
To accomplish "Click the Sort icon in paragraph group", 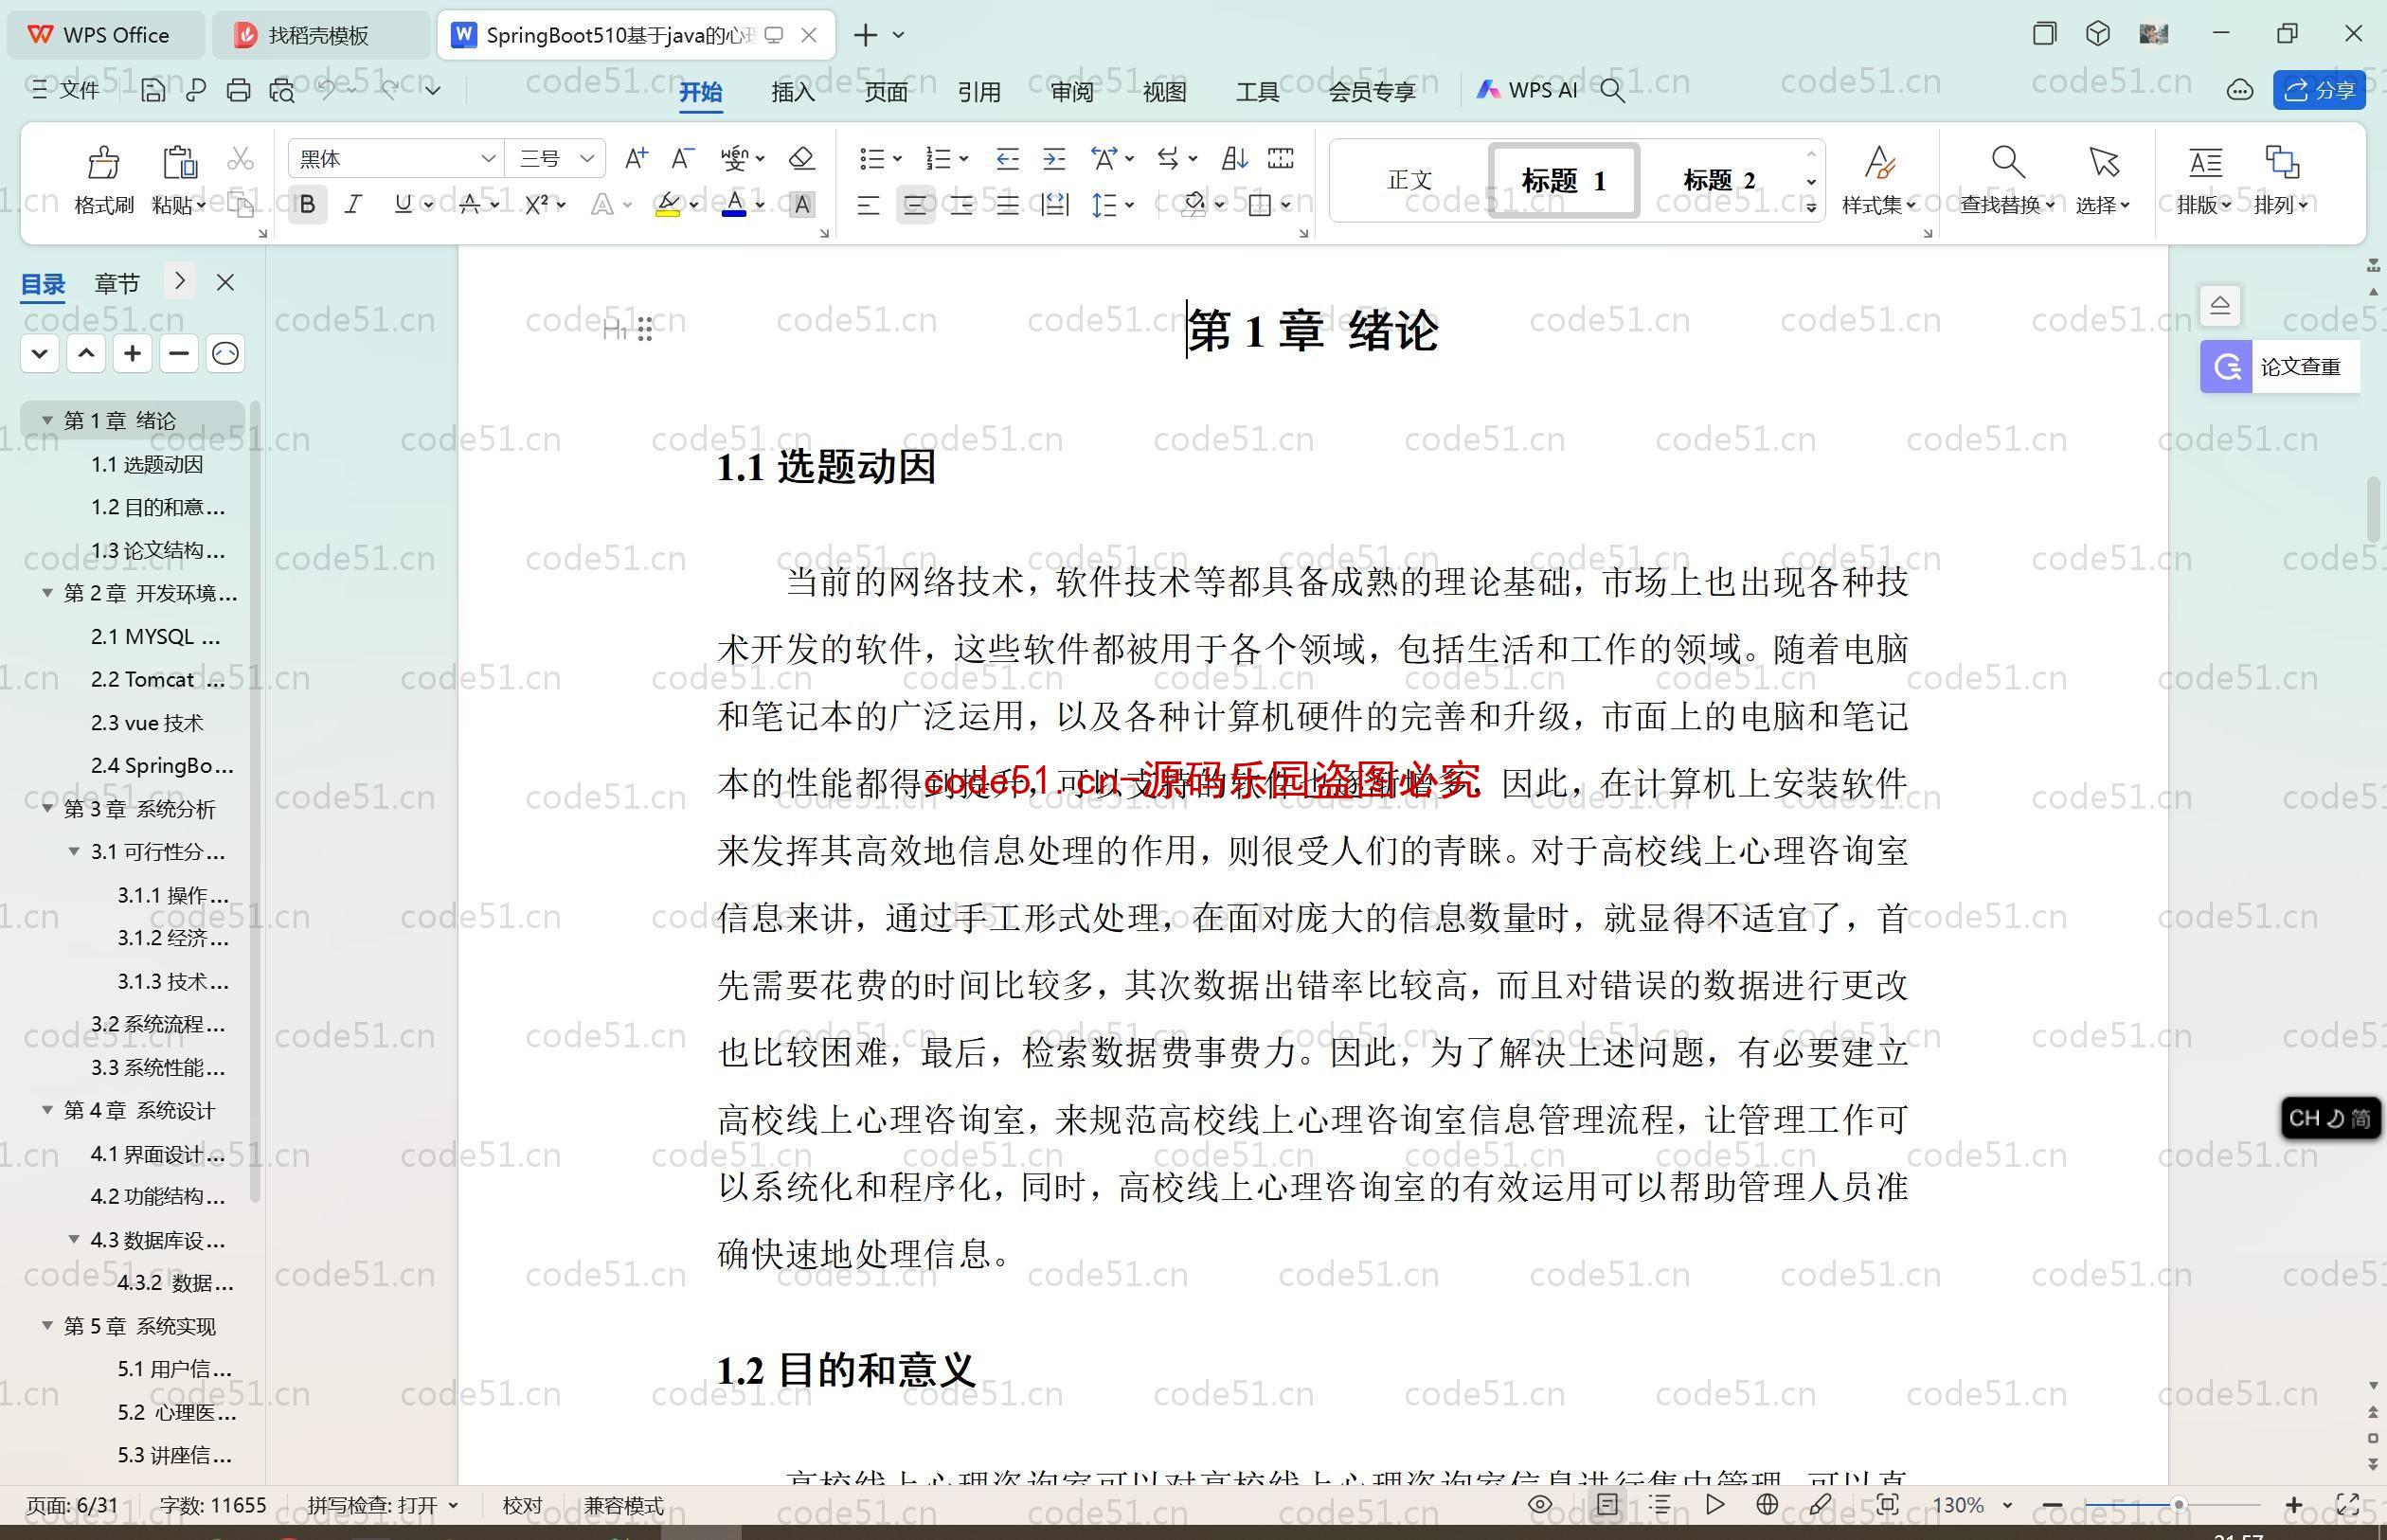I will coord(1234,158).
